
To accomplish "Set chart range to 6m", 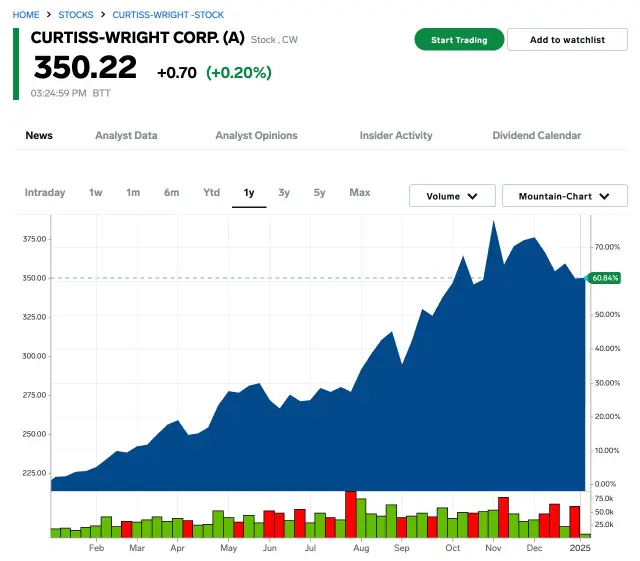I will 172,192.
